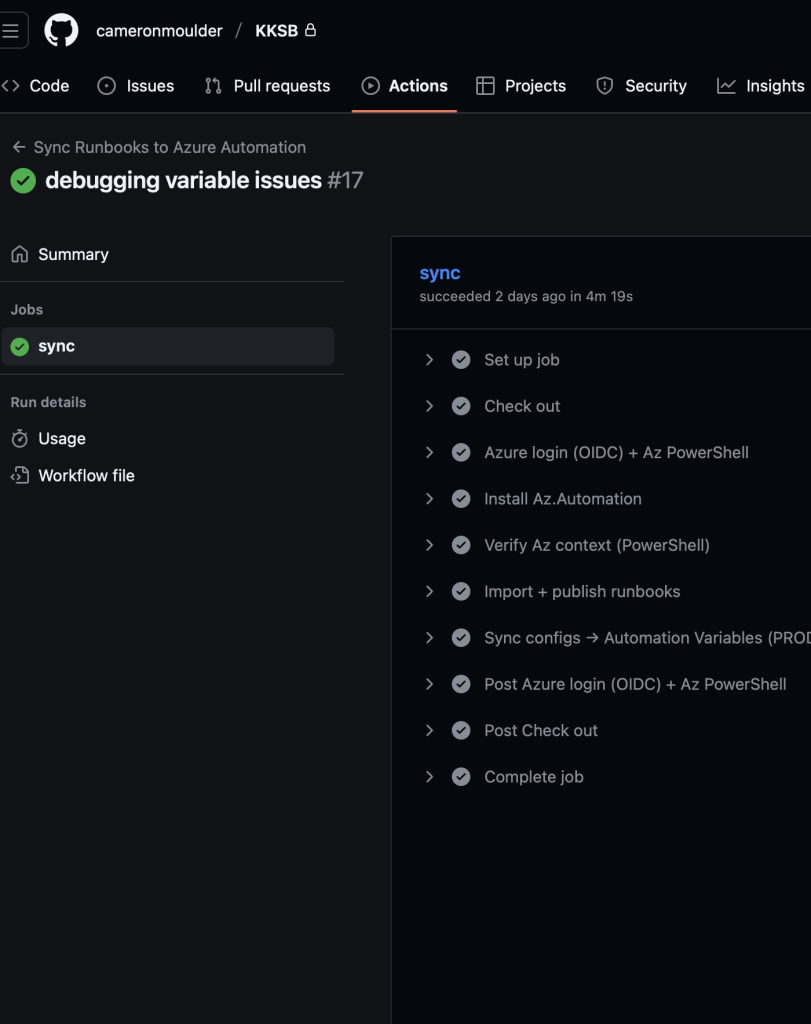Expand the Complete job step

[x=429, y=777]
